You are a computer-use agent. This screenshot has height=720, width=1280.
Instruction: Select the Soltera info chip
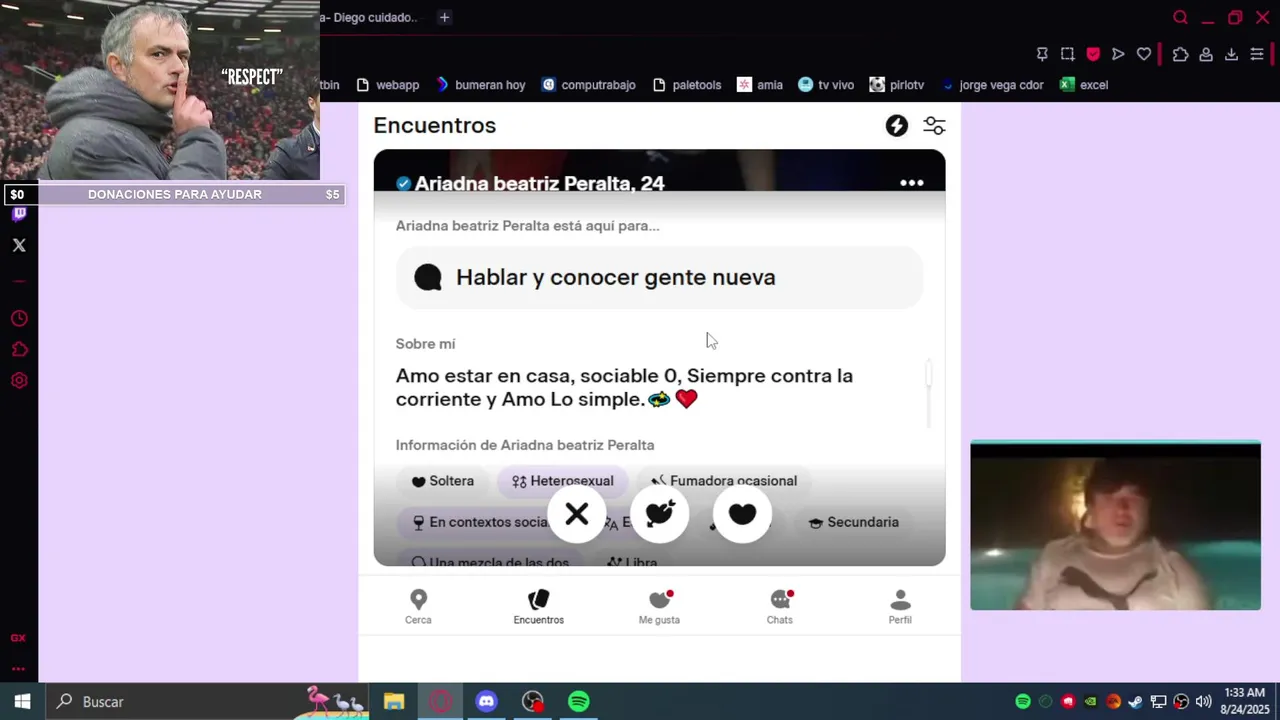[x=443, y=481]
